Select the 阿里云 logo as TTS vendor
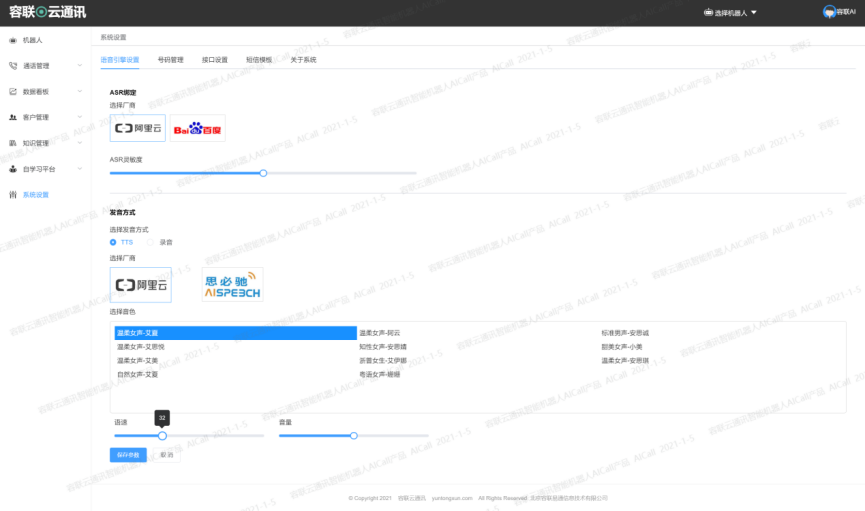 pos(141,285)
